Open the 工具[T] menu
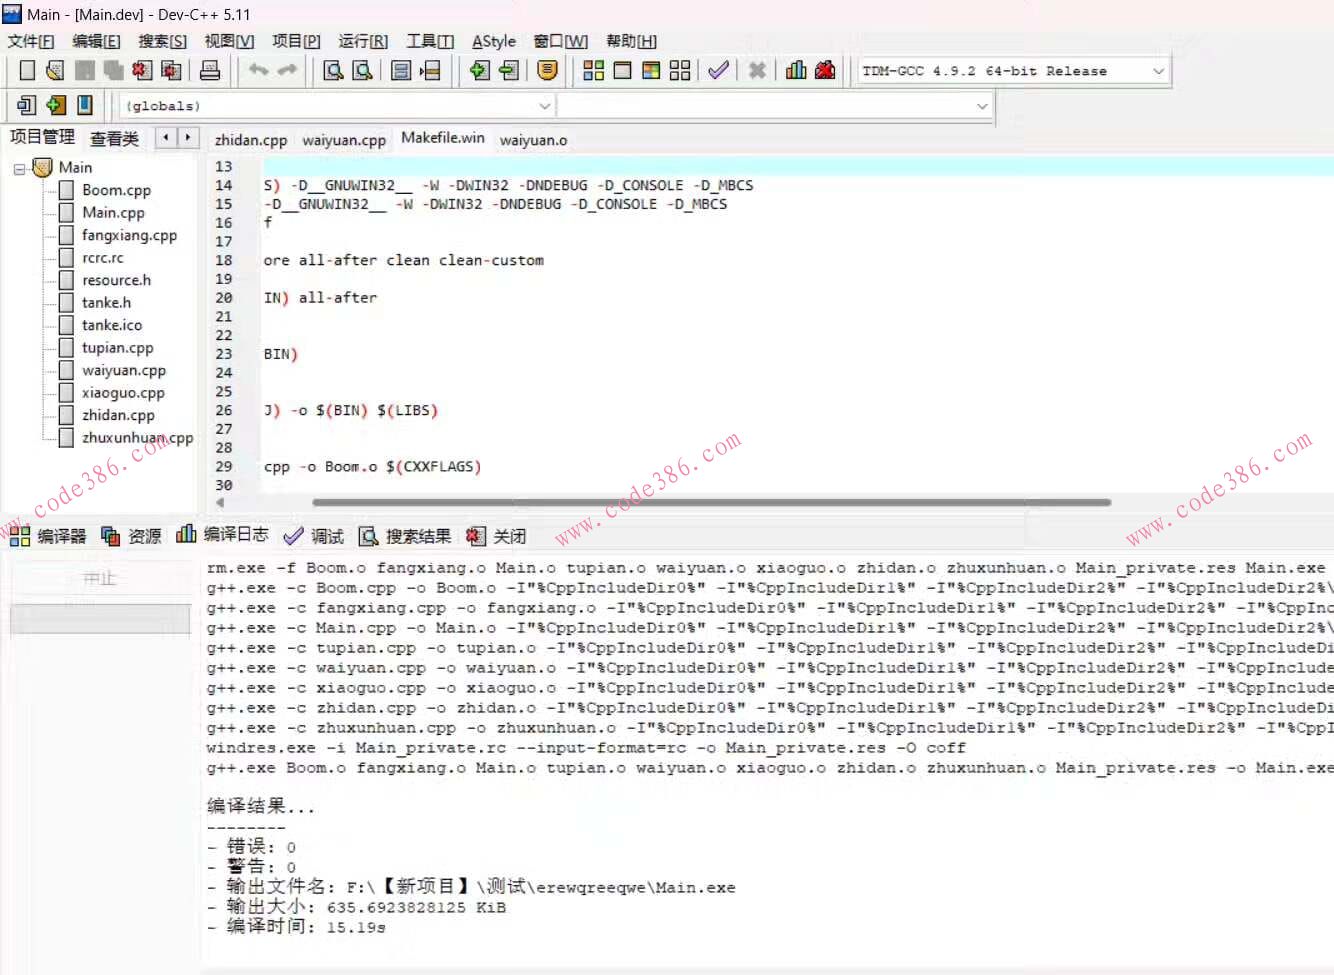Screen dimensions: 1334x975 click(430, 41)
